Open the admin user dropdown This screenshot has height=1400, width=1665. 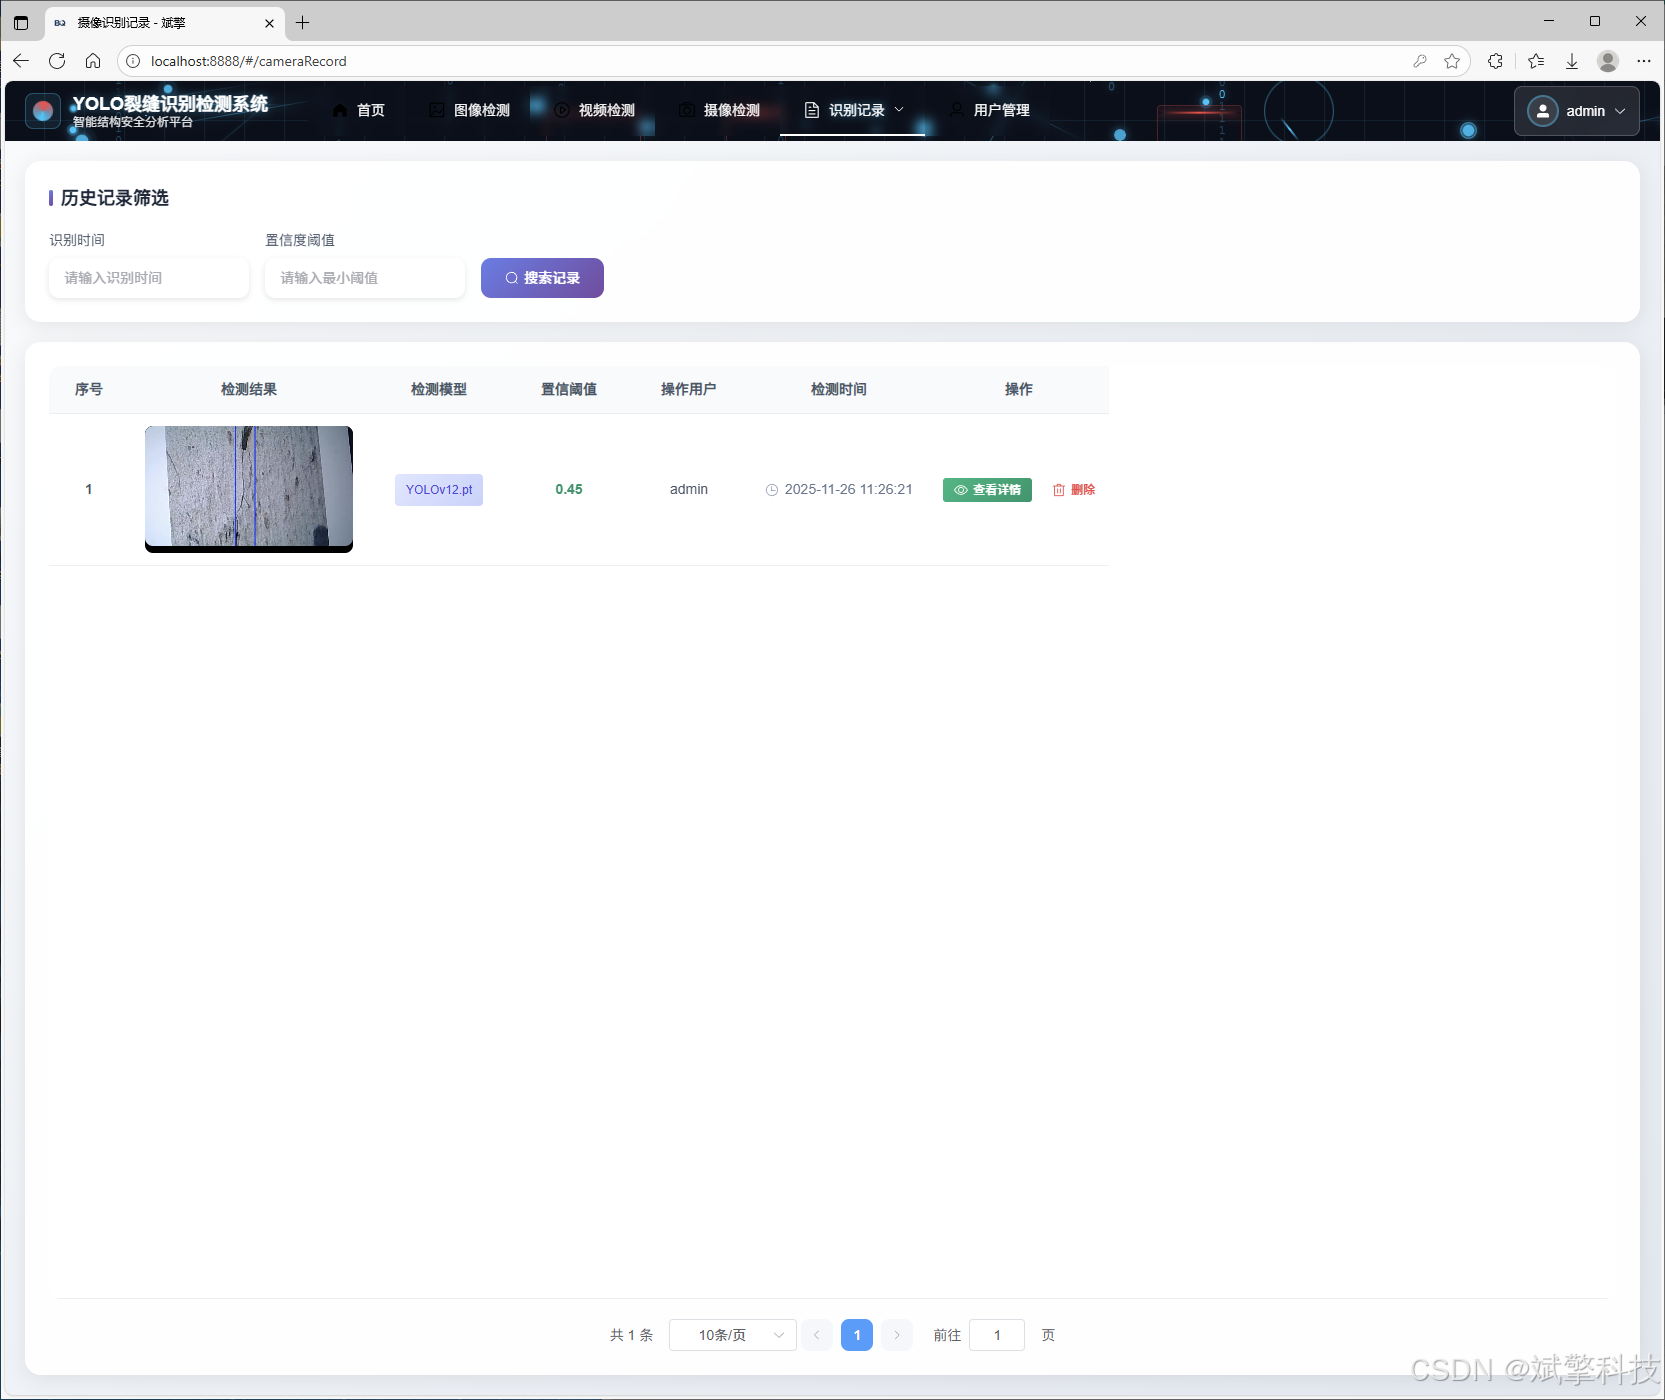pos(1576,111)
